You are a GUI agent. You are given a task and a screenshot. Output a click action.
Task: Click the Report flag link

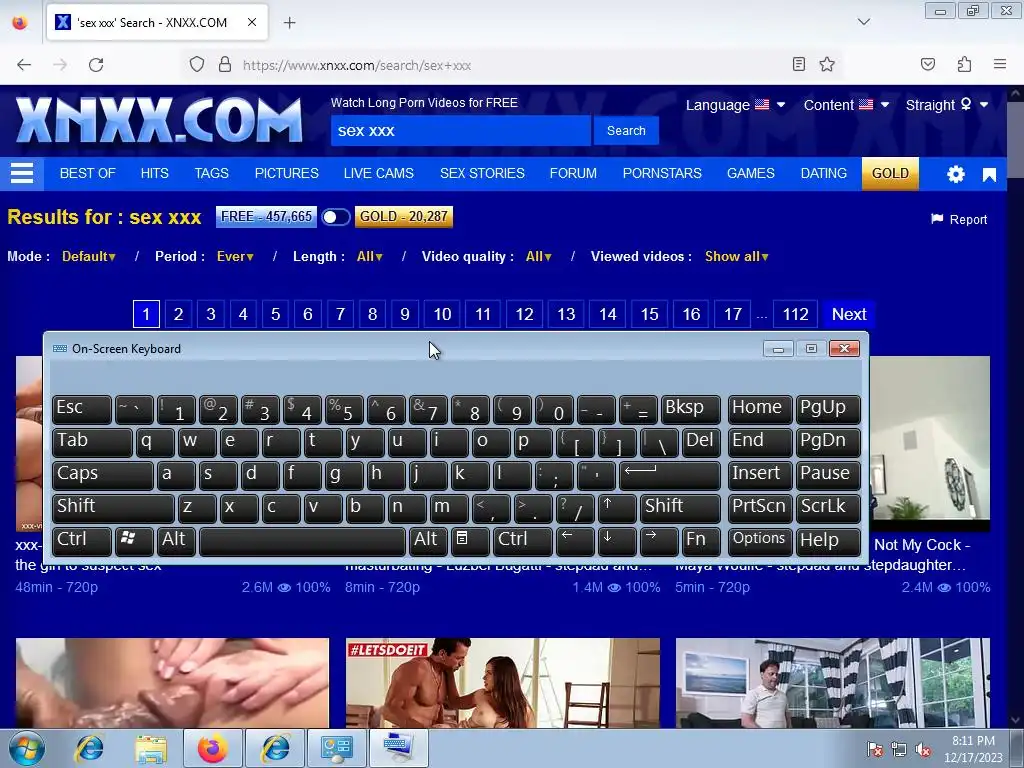pyautogui.click(x=959, y=219)
